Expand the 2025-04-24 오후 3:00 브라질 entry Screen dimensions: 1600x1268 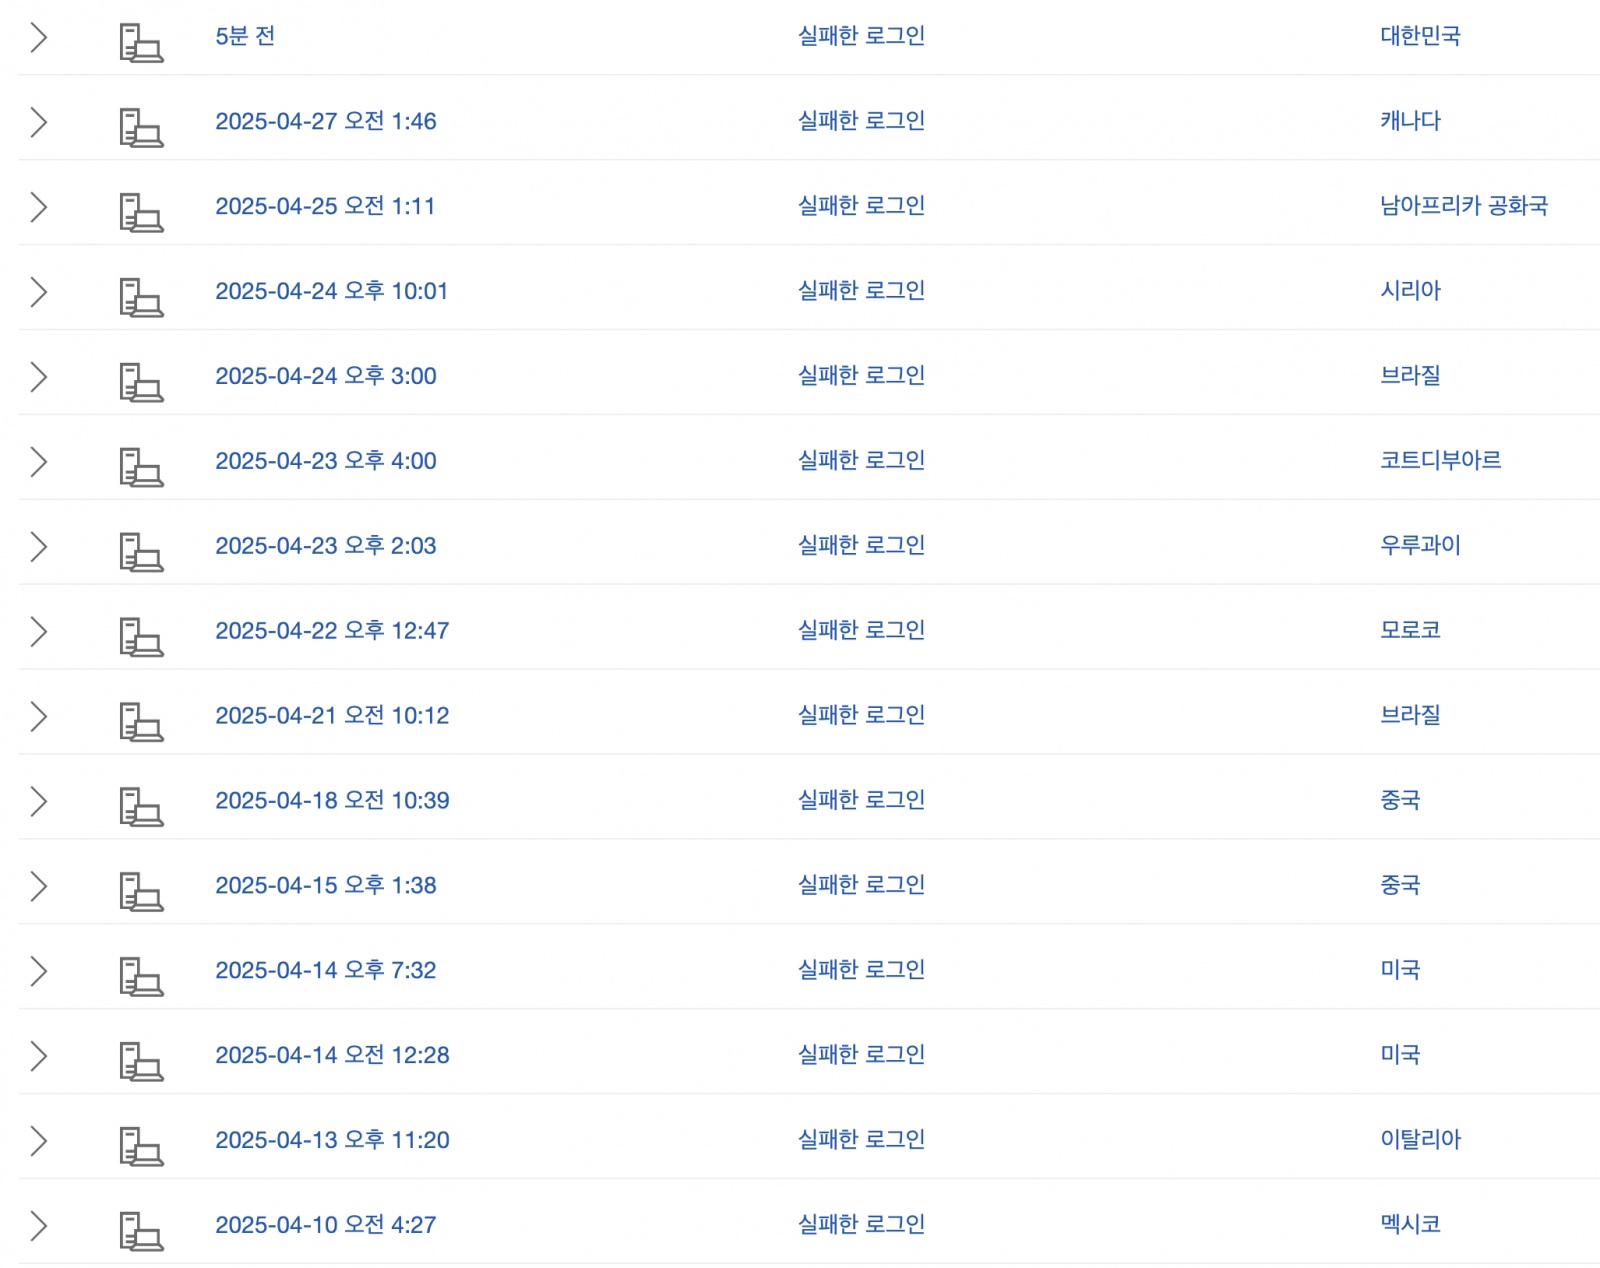[x=39, y=377]
